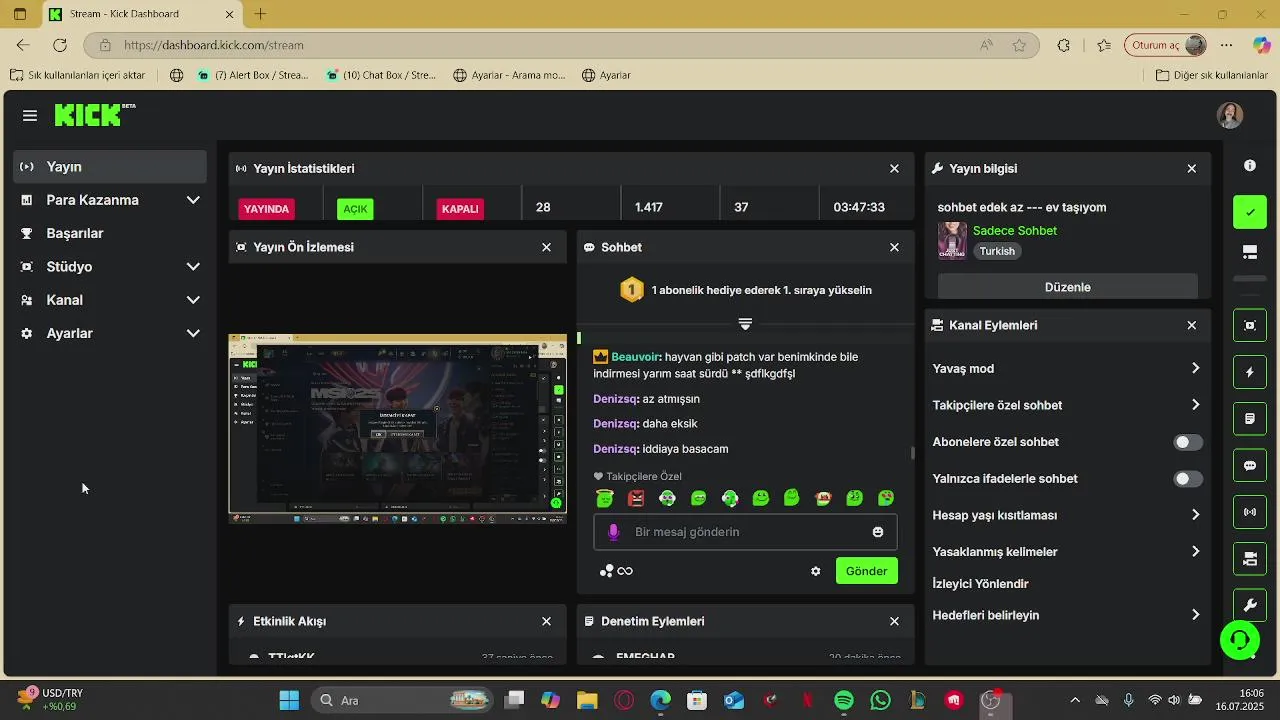Open the hamburger menu beside the Kick logo

(x=30, y=116)
